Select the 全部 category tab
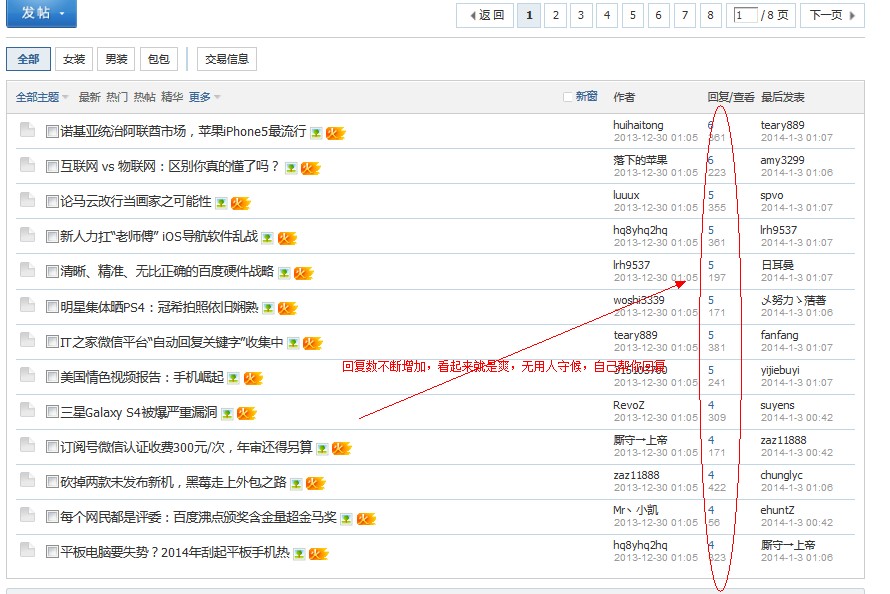This screenshot has height=594, width=890. pos(28,59)
